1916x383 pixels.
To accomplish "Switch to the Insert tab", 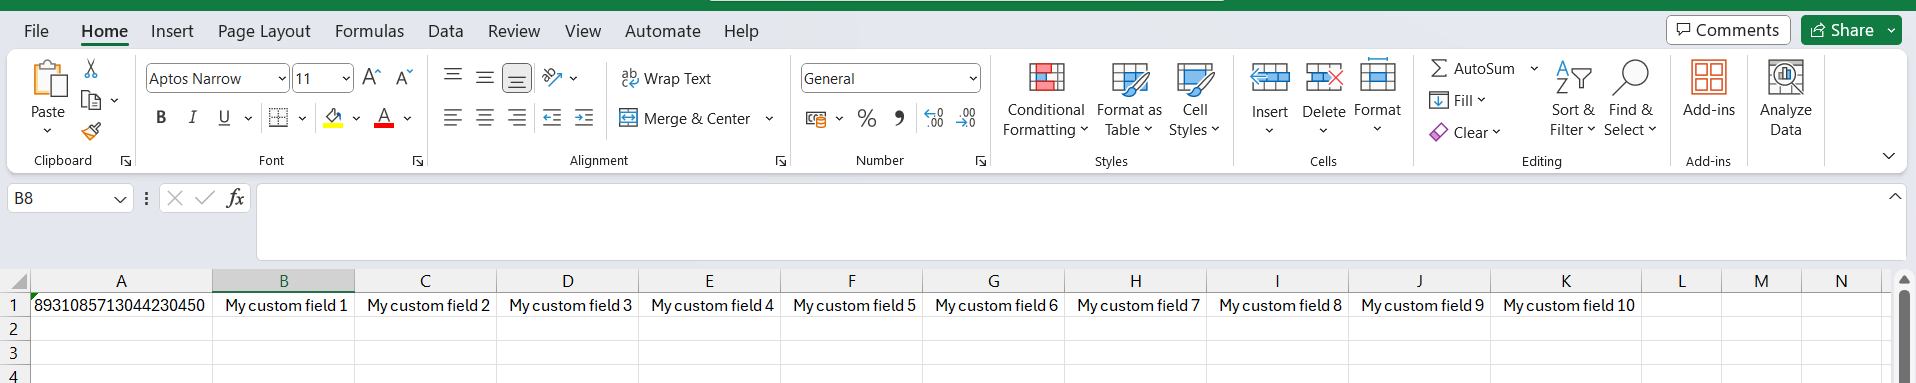I will pyautogui.click(x=172, y=31).
